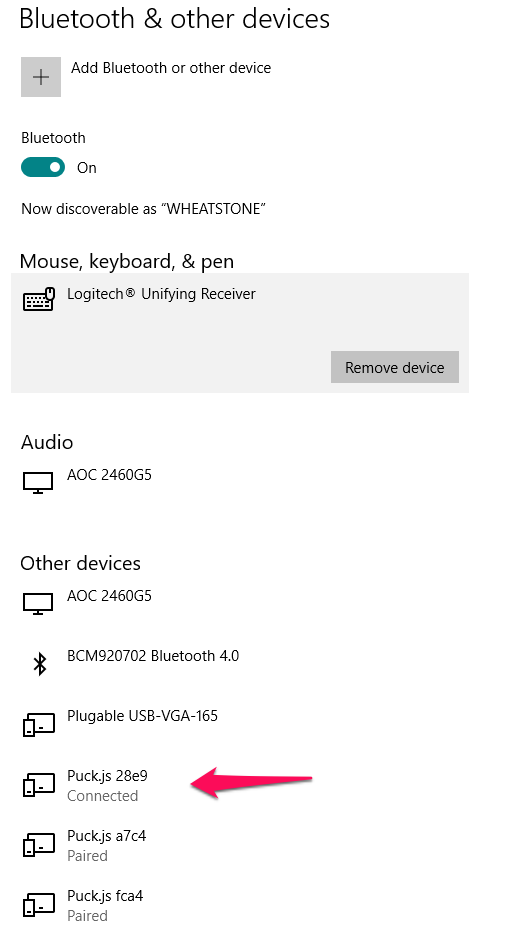Open Add Bluetooth or other device
Screen dimensions: 505x932
pos(171,68)
